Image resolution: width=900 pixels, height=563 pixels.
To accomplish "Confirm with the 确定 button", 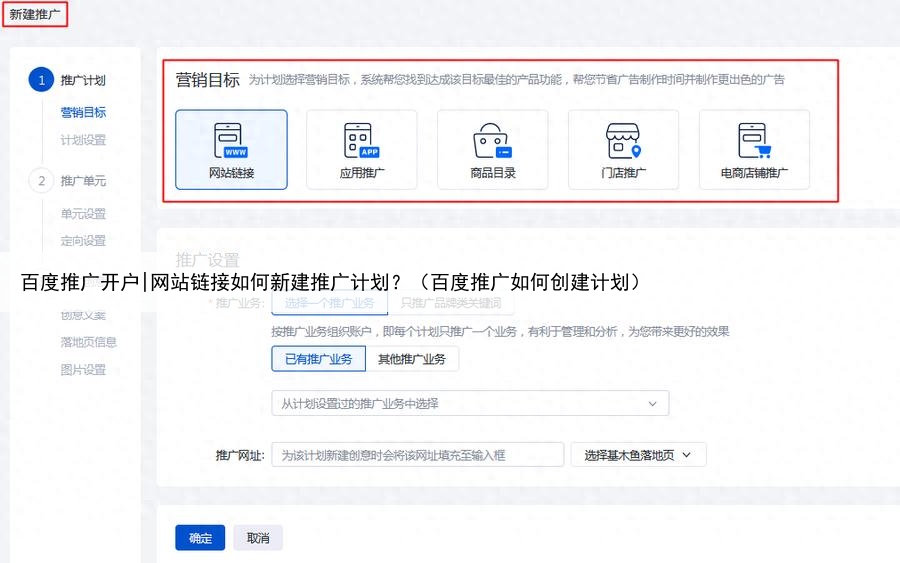I will pos(200,538).
